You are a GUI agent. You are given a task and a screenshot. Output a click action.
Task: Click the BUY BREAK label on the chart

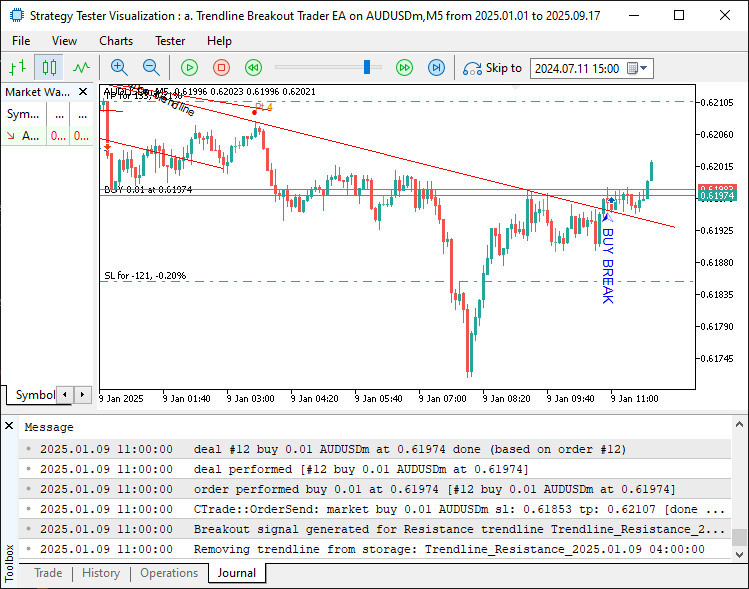608,266
